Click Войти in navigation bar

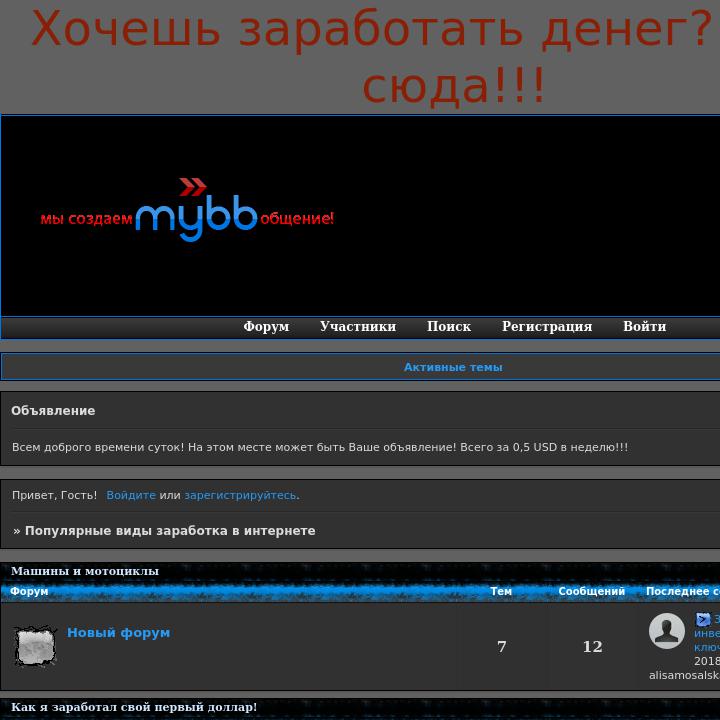coord(645,326)
